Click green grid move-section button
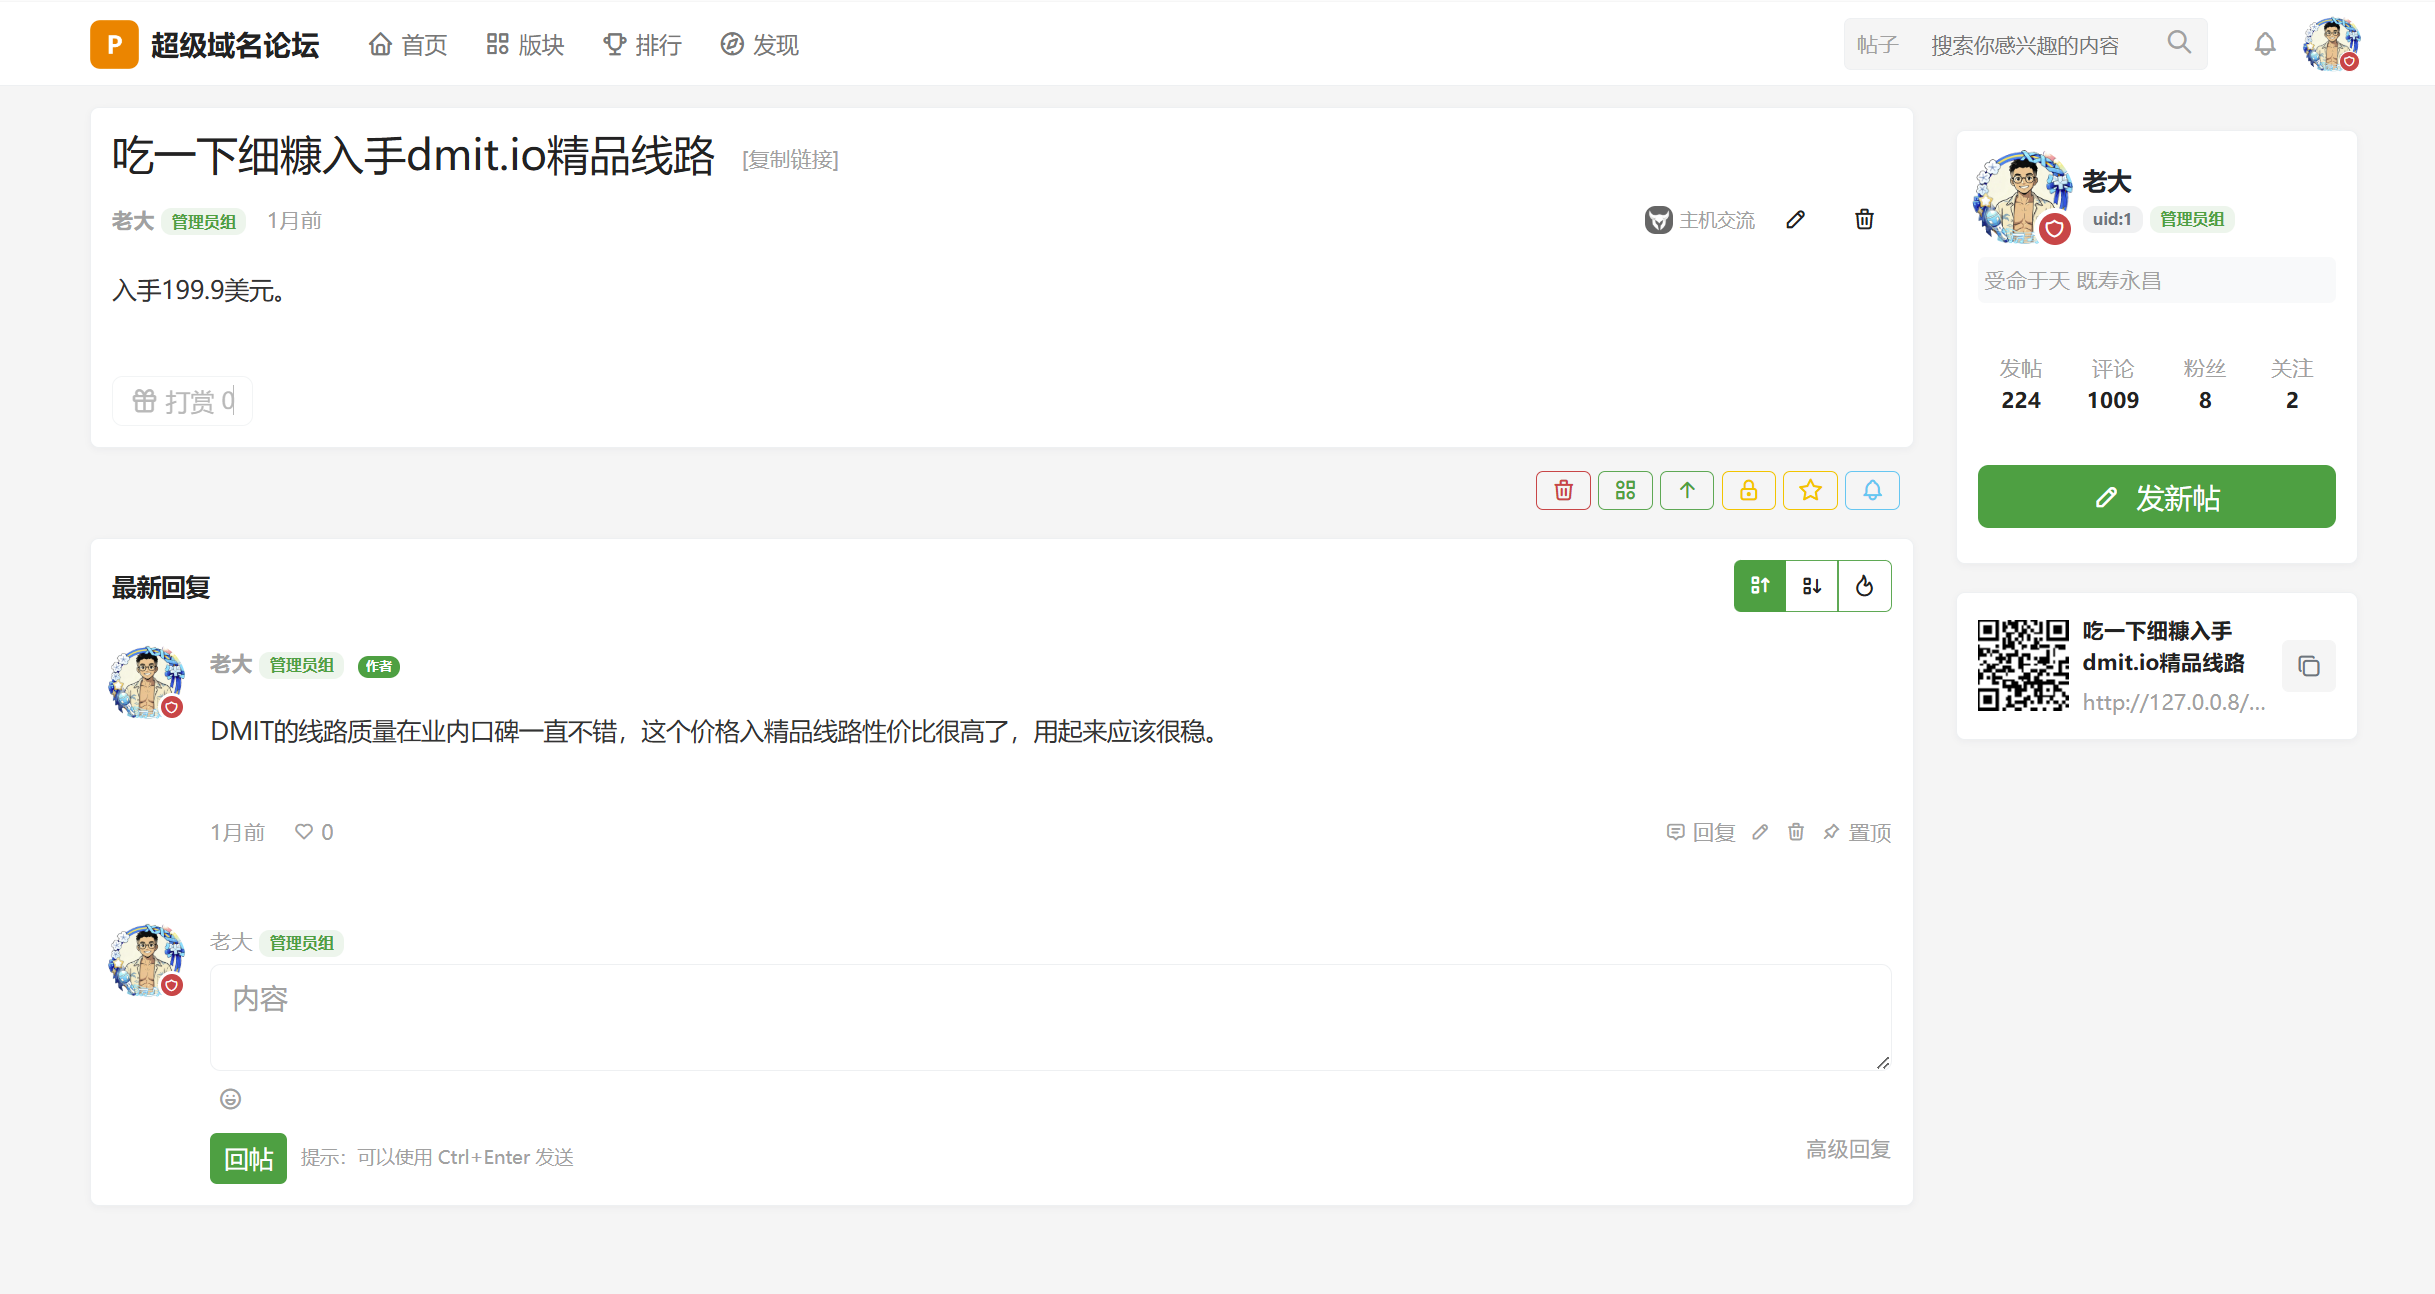The image size is (2435, 1294). (x=1625, y=490)
